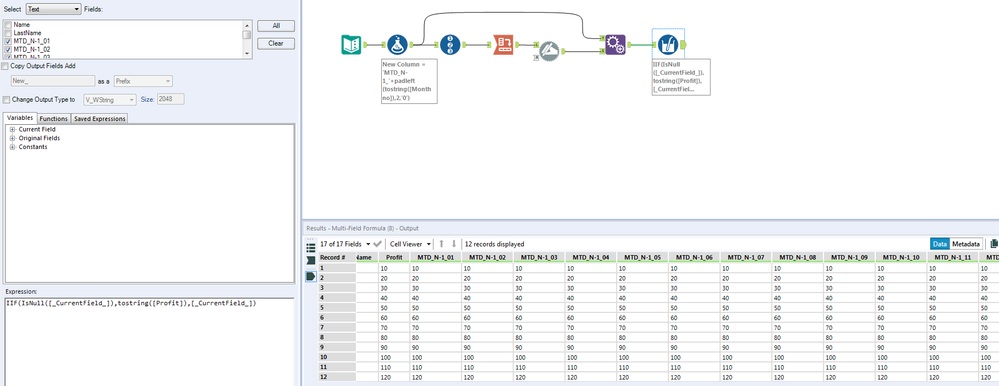The height and width of the screenshot is (386, 999).
Task: Select the Multi-Field Formula tool node
Action: pyautogui.click(x=668, y=45)
